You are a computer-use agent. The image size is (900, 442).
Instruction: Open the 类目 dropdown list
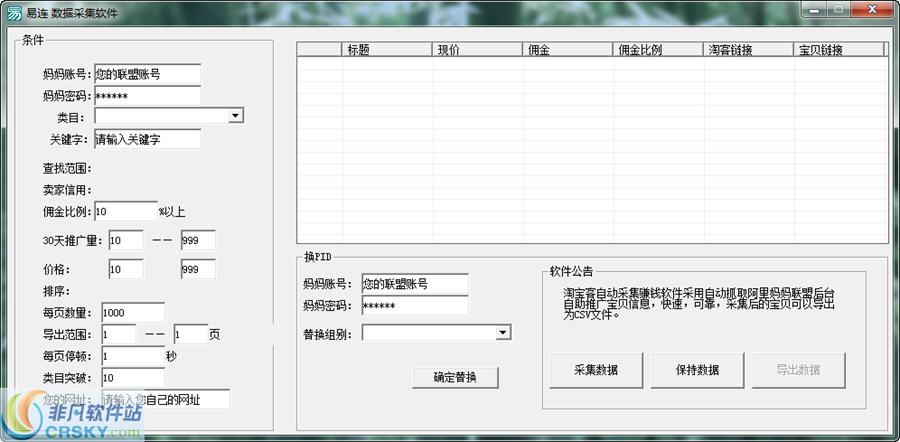(x=235, y=116)
